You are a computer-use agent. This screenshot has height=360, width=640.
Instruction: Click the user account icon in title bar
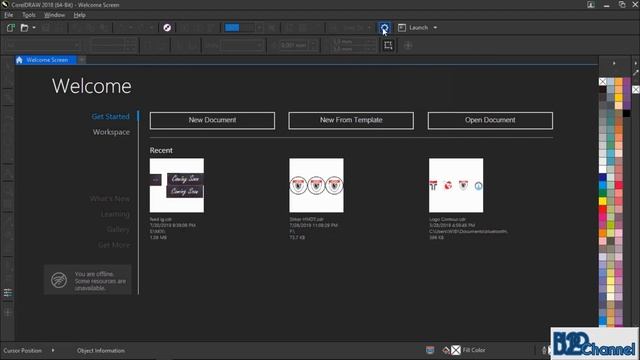591,5
